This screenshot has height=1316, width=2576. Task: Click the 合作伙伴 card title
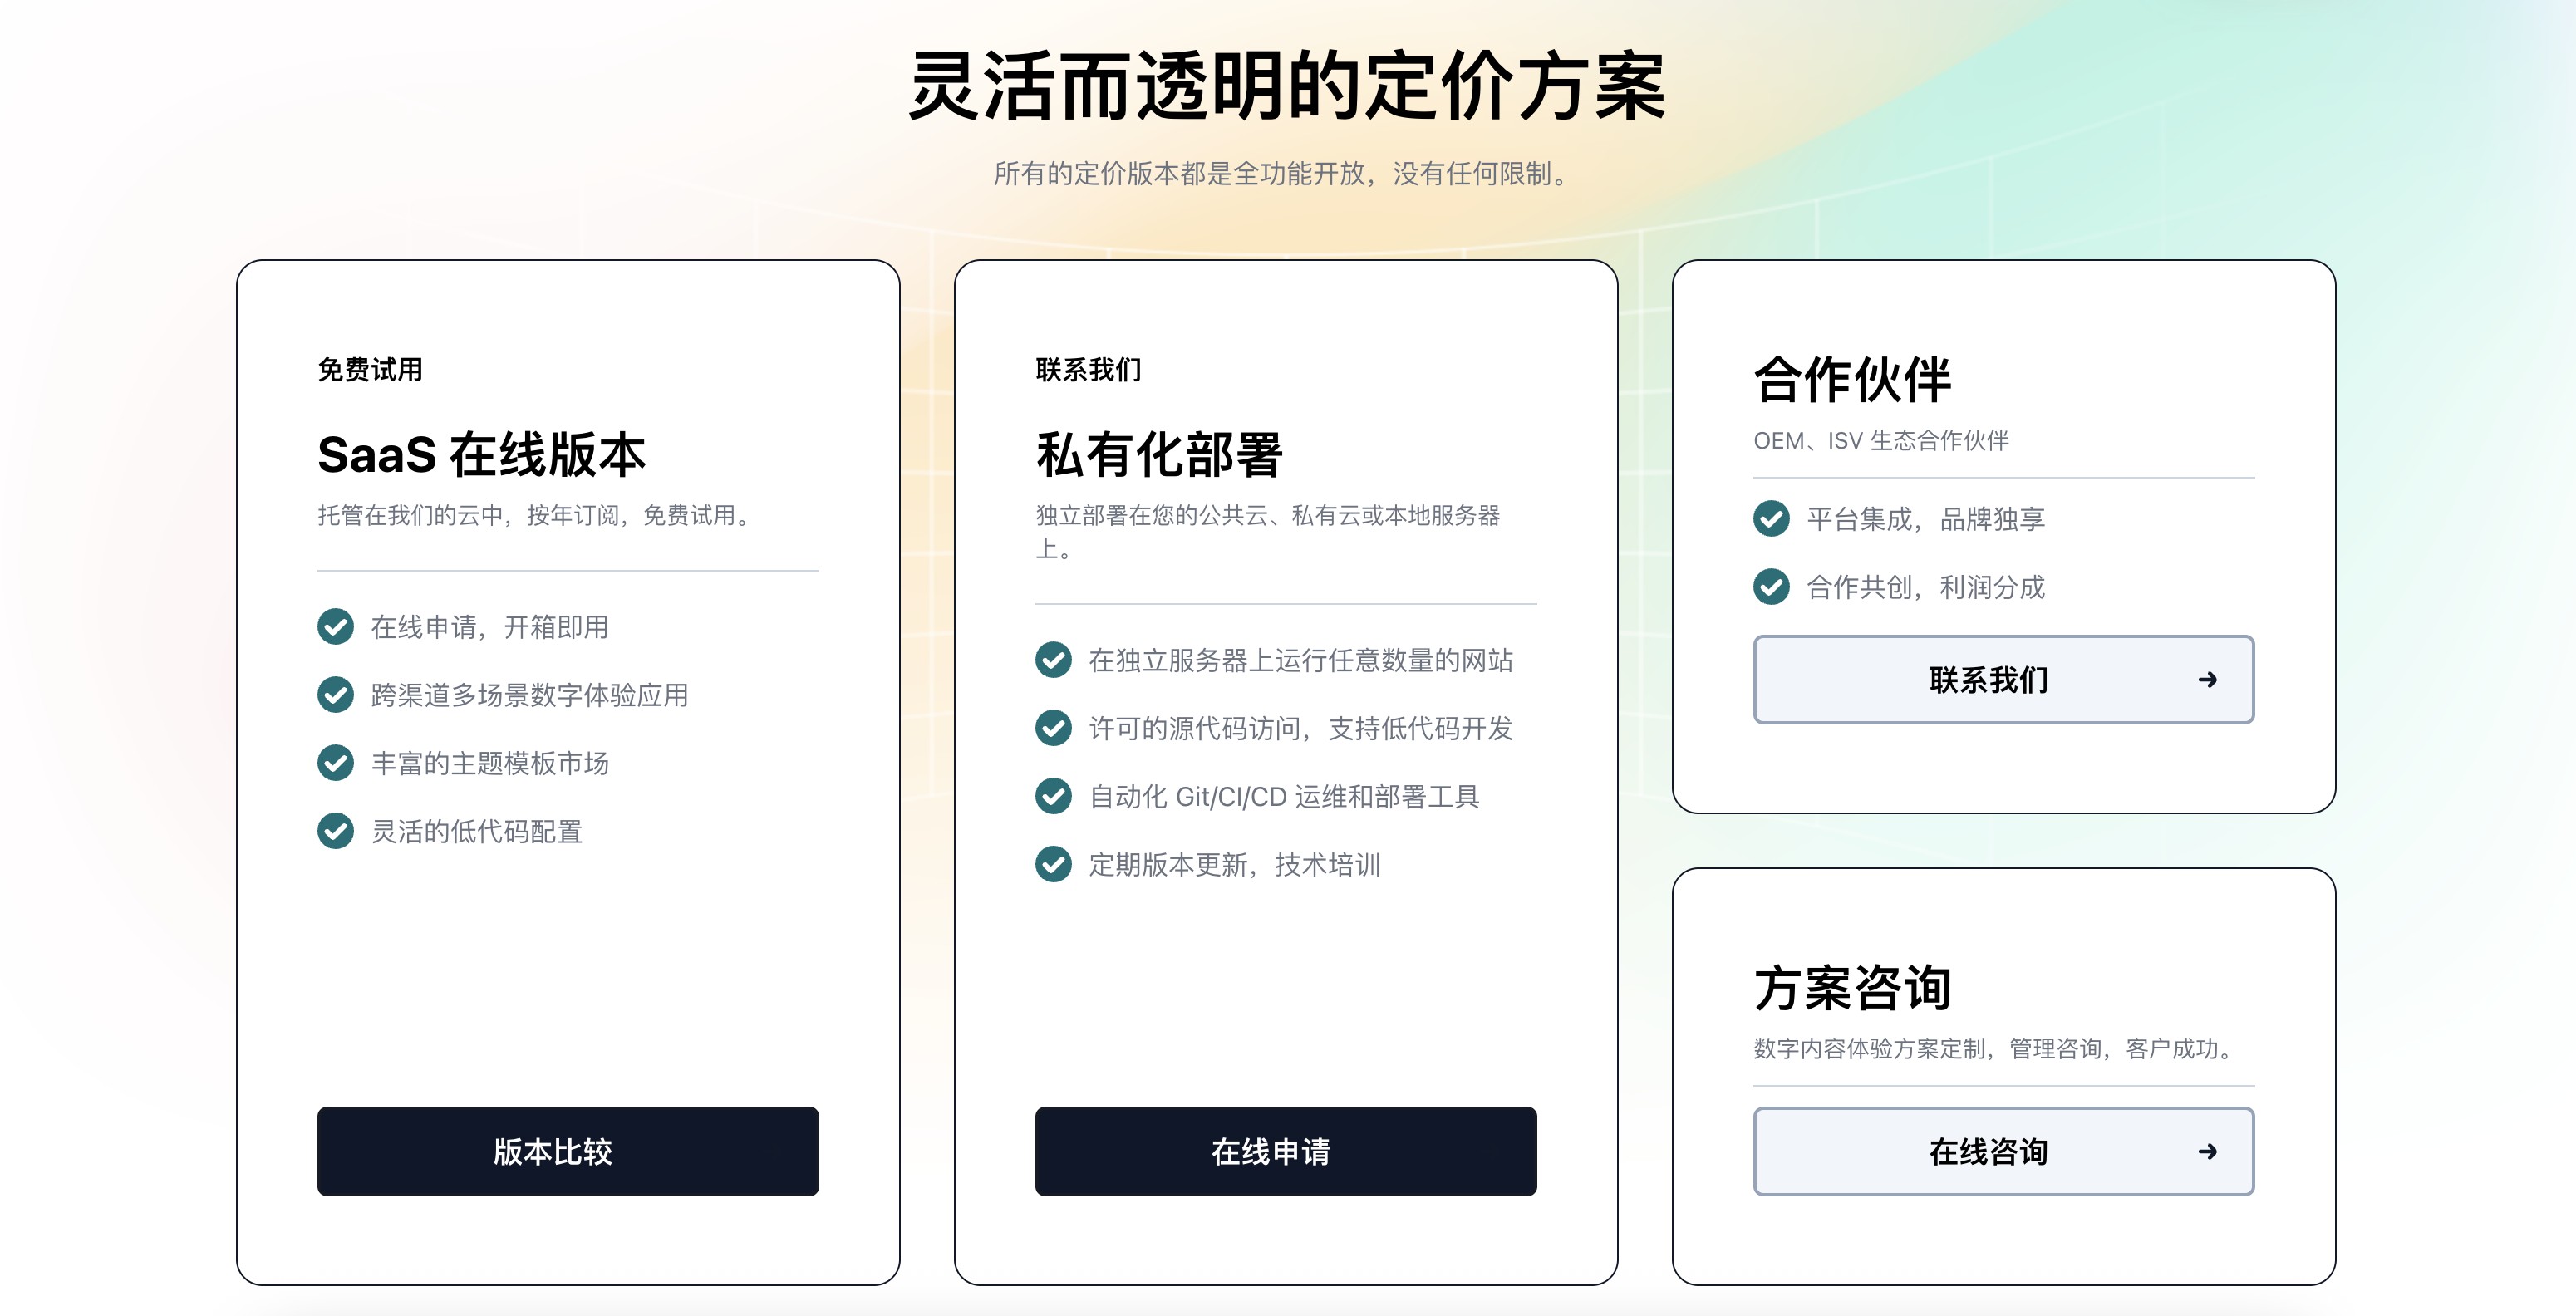pyautogui.click(x=1852, y=380)
